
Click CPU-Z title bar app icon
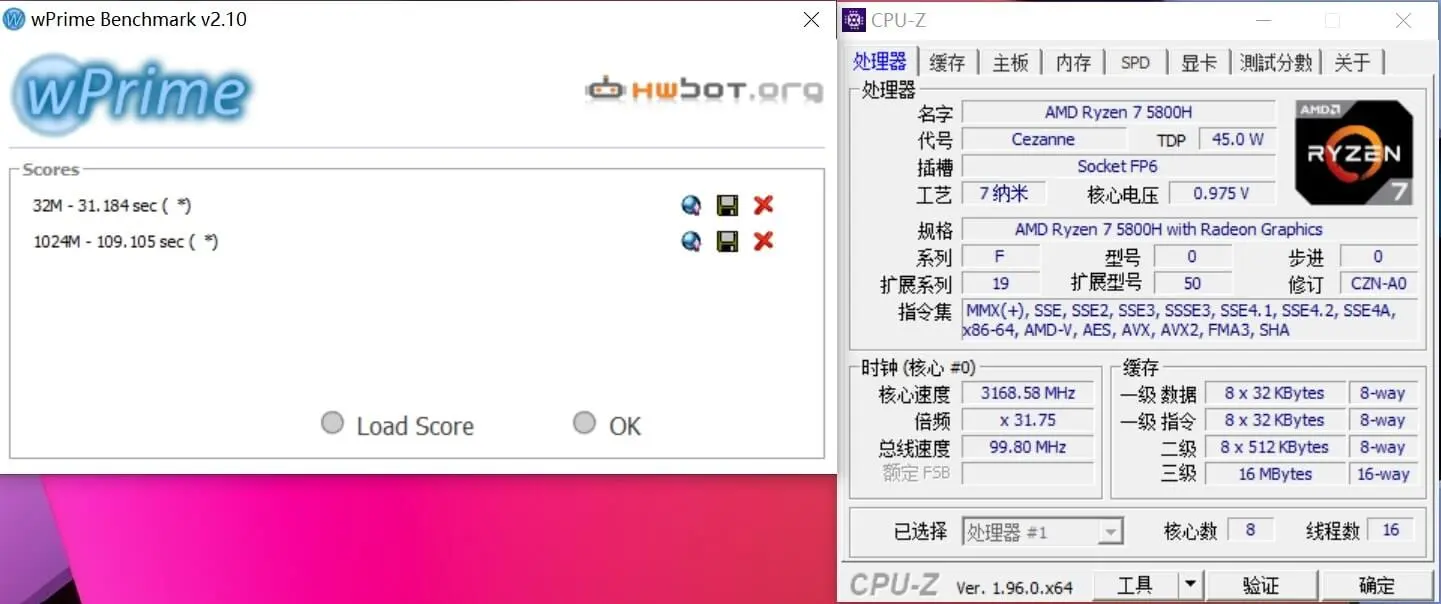(854, 20)
